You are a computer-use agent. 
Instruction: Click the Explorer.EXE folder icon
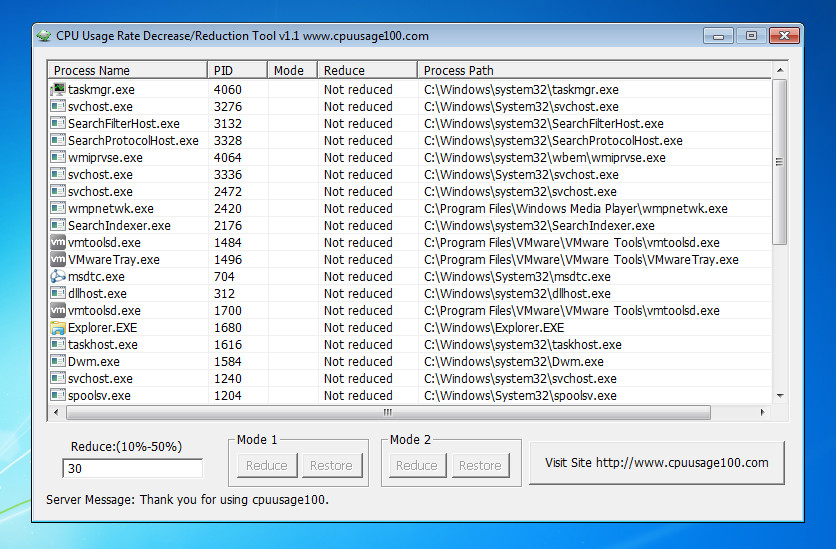(x=58, y=327)
